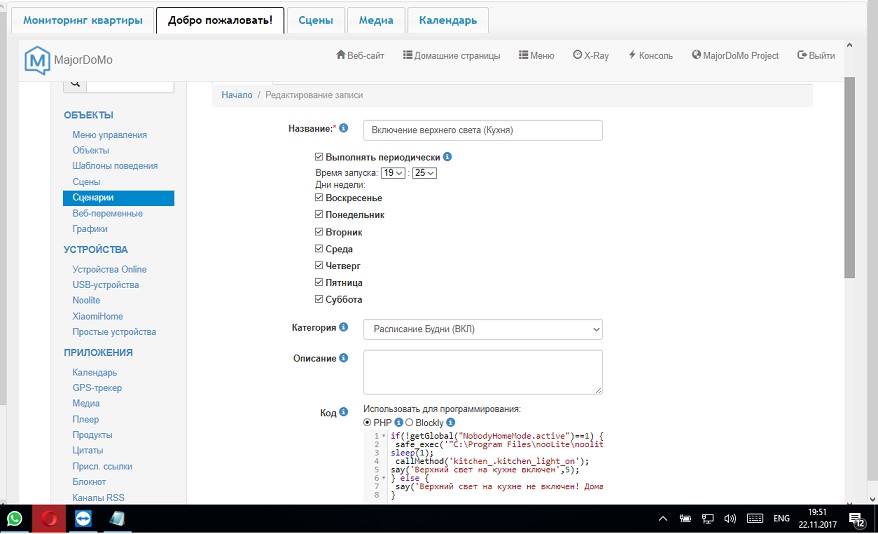Screen dimensions: 878x534
Task: Click the info icon beside Описание label
Action: (343, 358)
